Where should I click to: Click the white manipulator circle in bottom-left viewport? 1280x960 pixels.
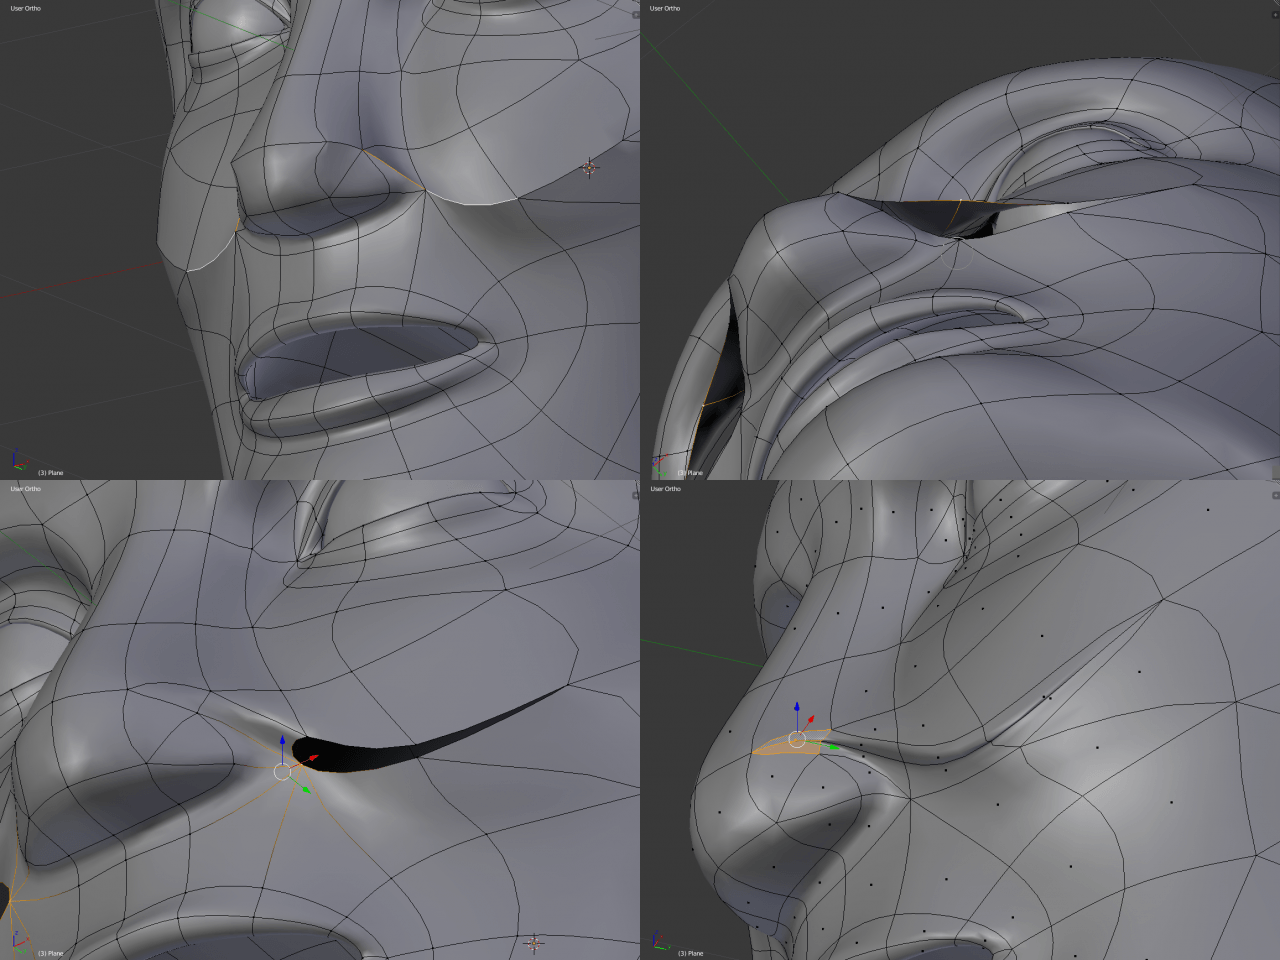click(x=283, y=771)
